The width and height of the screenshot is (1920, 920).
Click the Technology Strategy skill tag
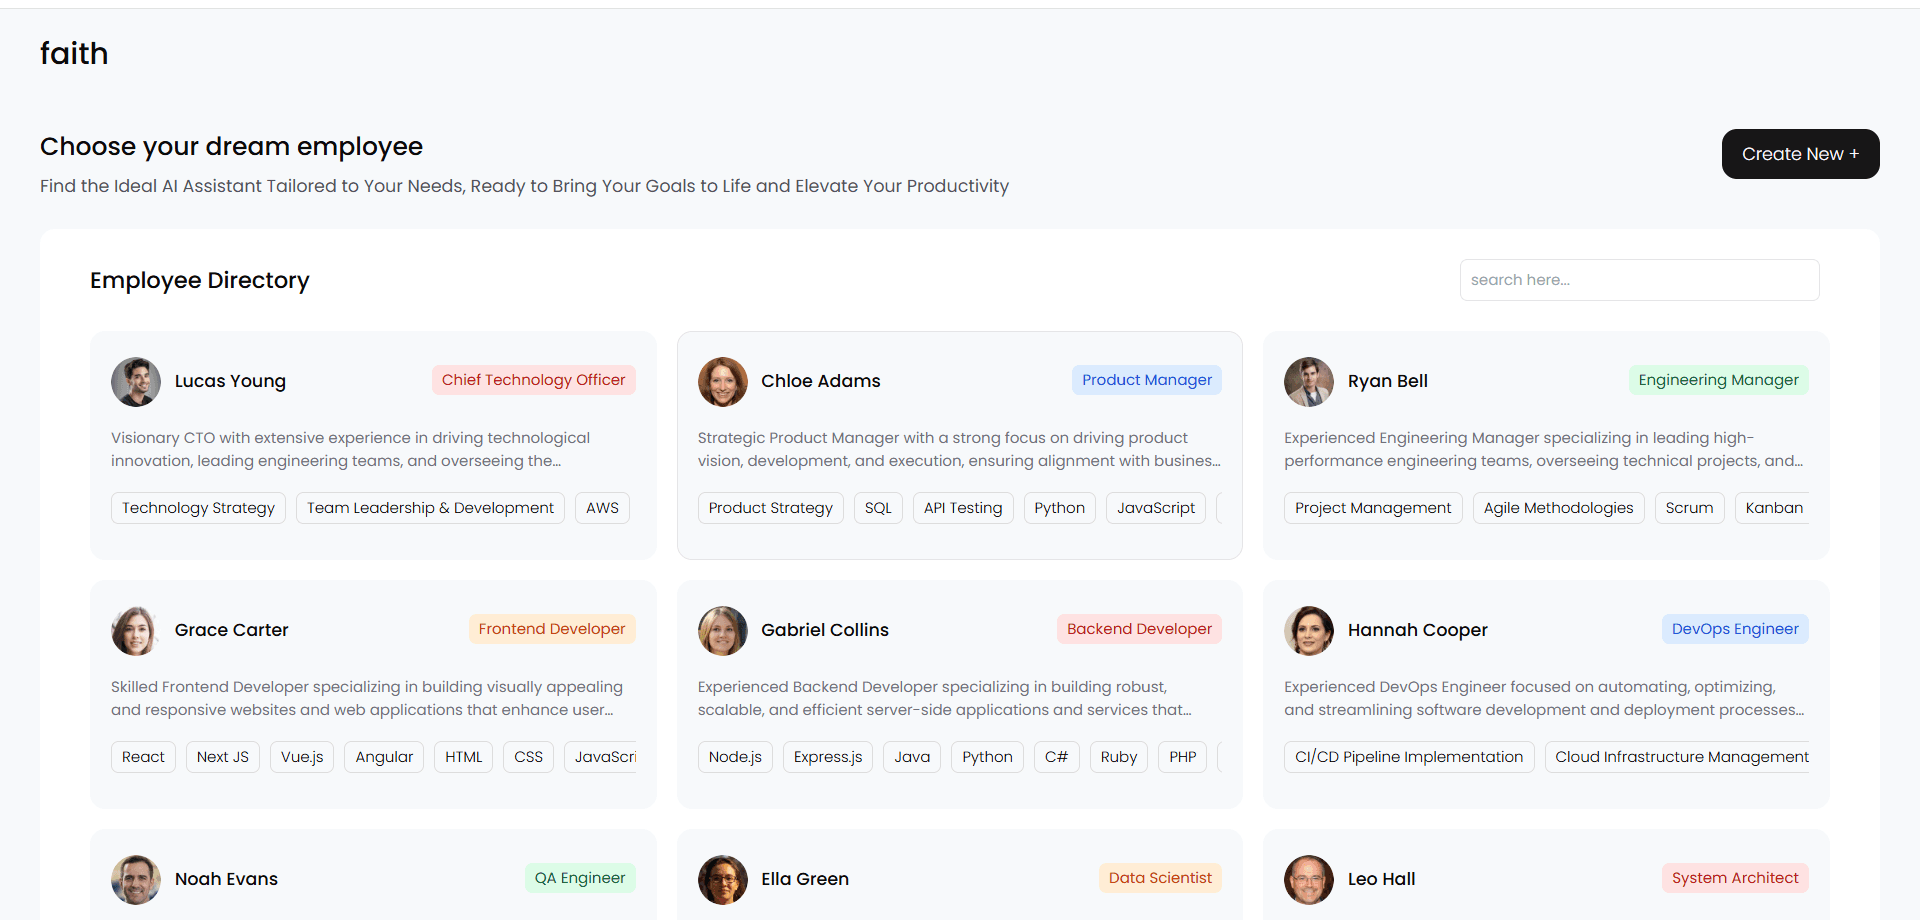[x=198, y=508]
